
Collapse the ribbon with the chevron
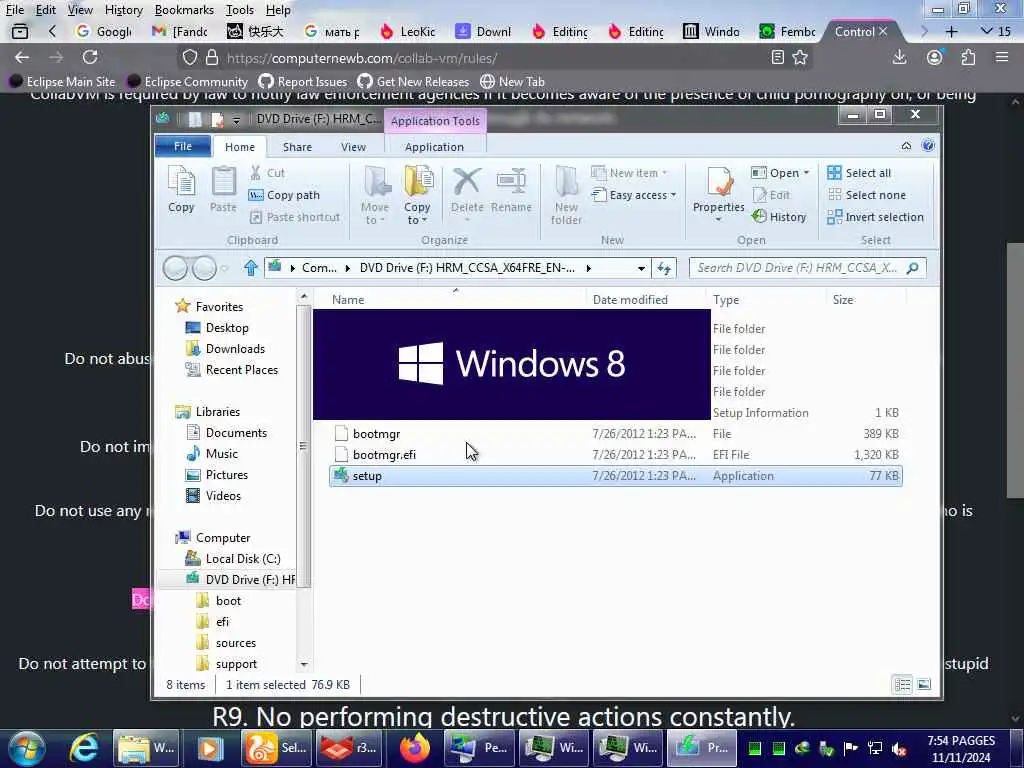906,146
